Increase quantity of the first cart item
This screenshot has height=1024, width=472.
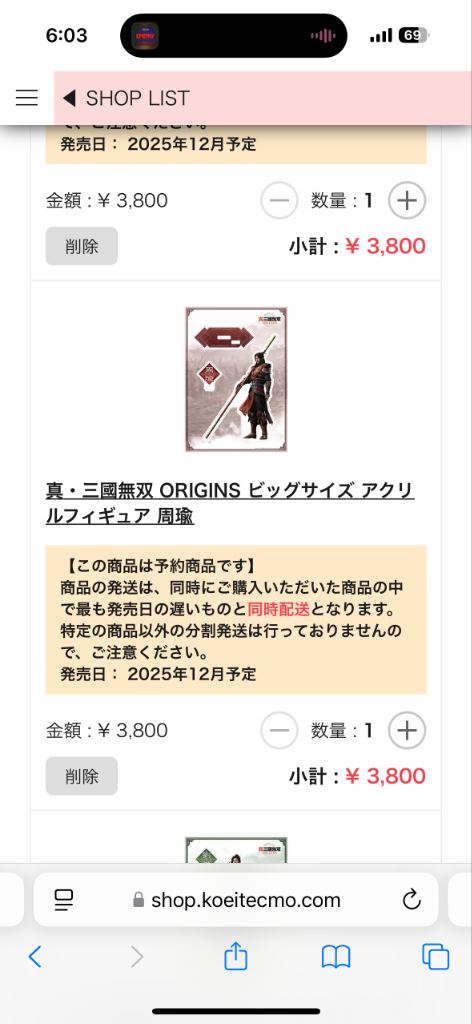[x=407, y=200]
